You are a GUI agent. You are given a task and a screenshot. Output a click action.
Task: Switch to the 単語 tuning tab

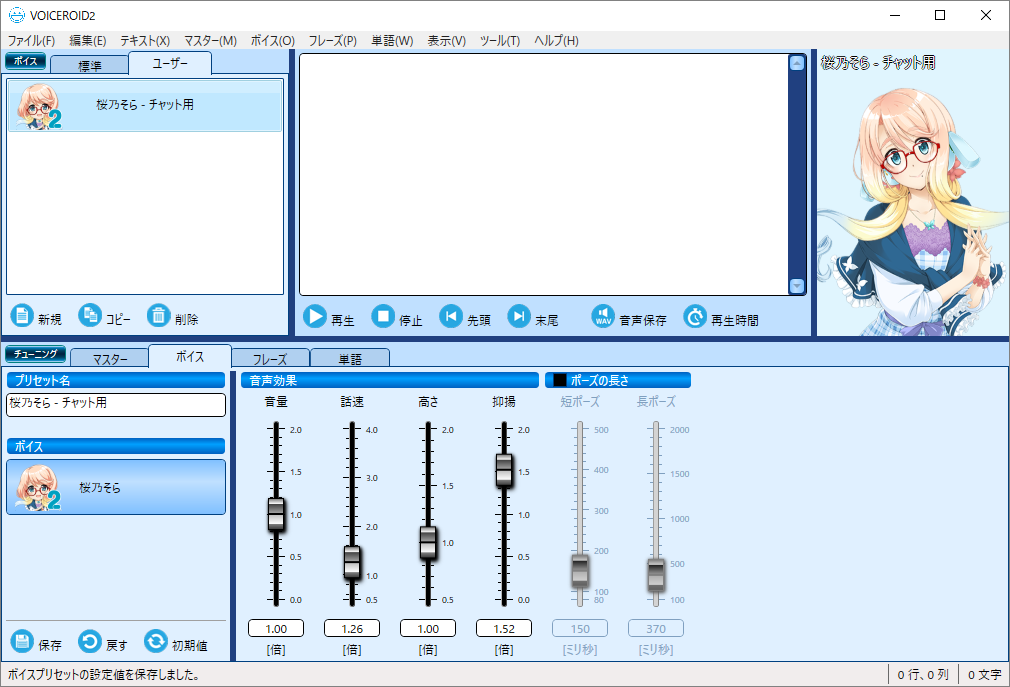click(350, 358)
